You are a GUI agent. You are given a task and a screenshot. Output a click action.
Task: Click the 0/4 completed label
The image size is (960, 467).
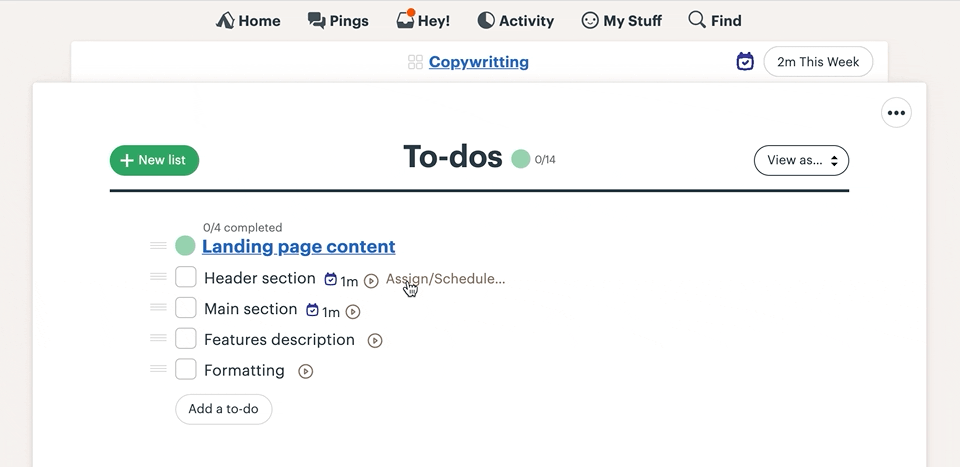click(242, 228)
